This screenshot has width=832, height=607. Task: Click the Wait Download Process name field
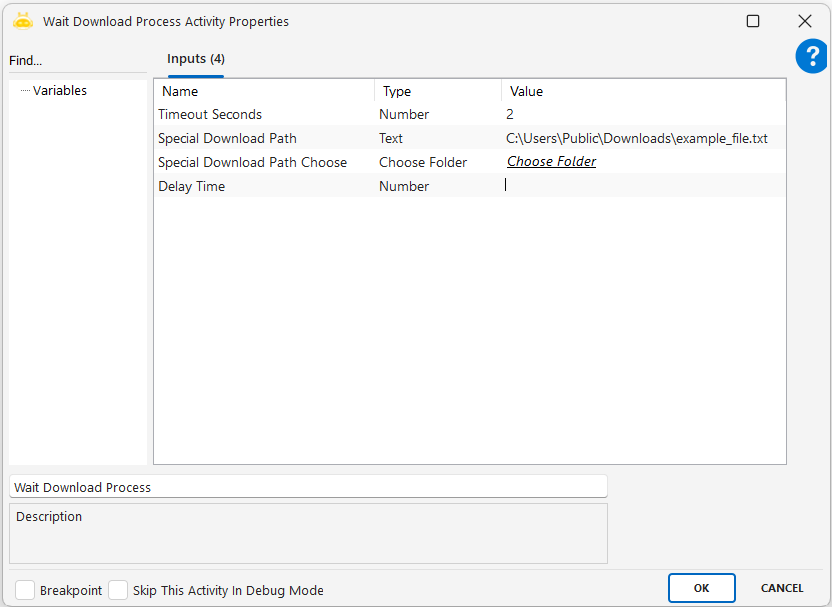pos(308,487)
